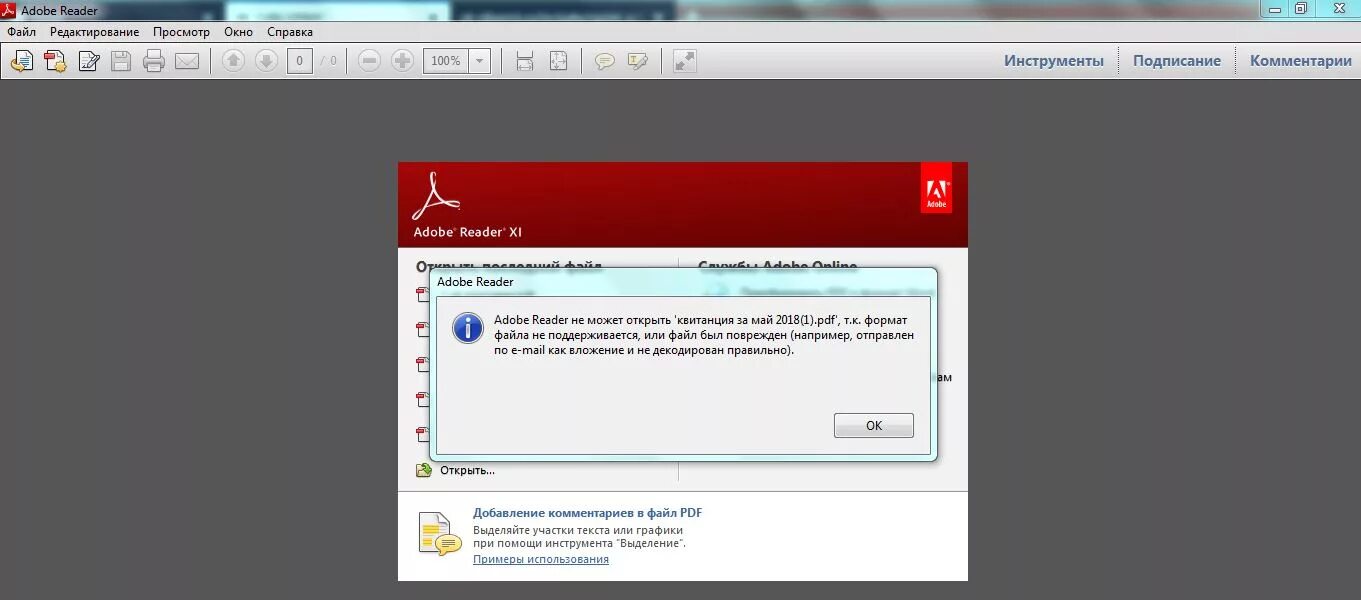Click the Adobe logo on welcome banner
Image resolution: width=1361 pixels, height=600 pixels.
click(x=936, y=190)
